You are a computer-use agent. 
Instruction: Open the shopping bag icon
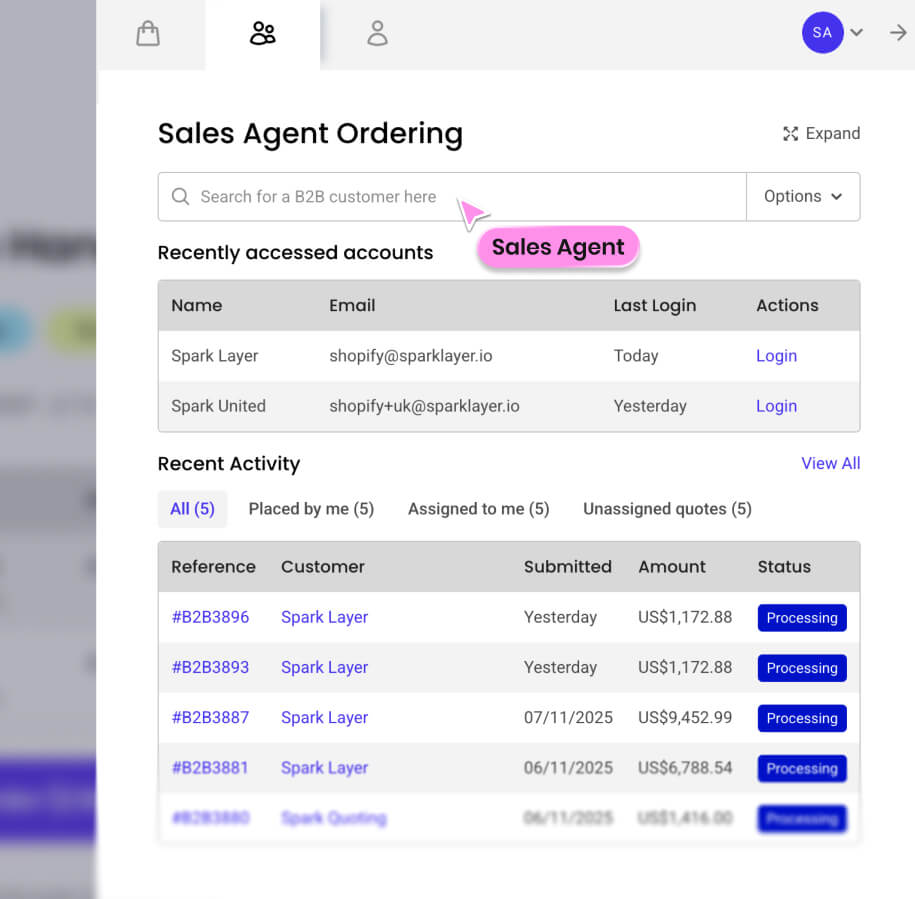[x=148, y=33]
